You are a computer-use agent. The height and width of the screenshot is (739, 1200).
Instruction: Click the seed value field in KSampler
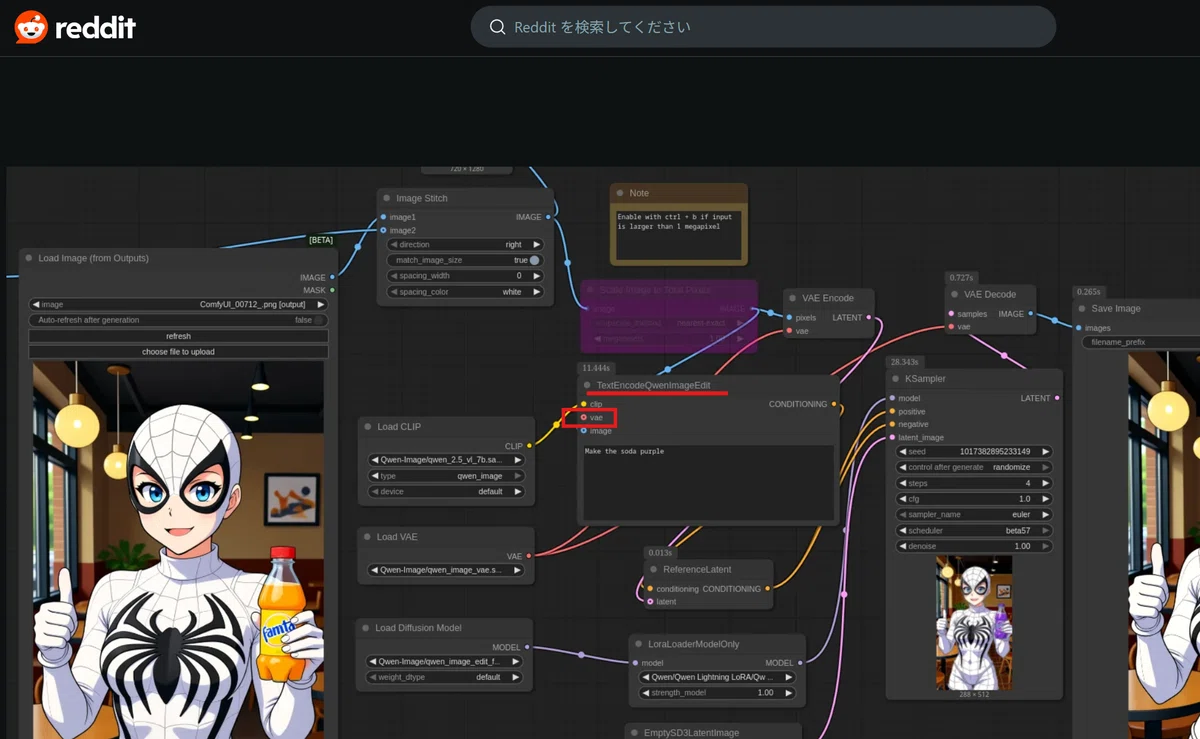coord(975,452)
